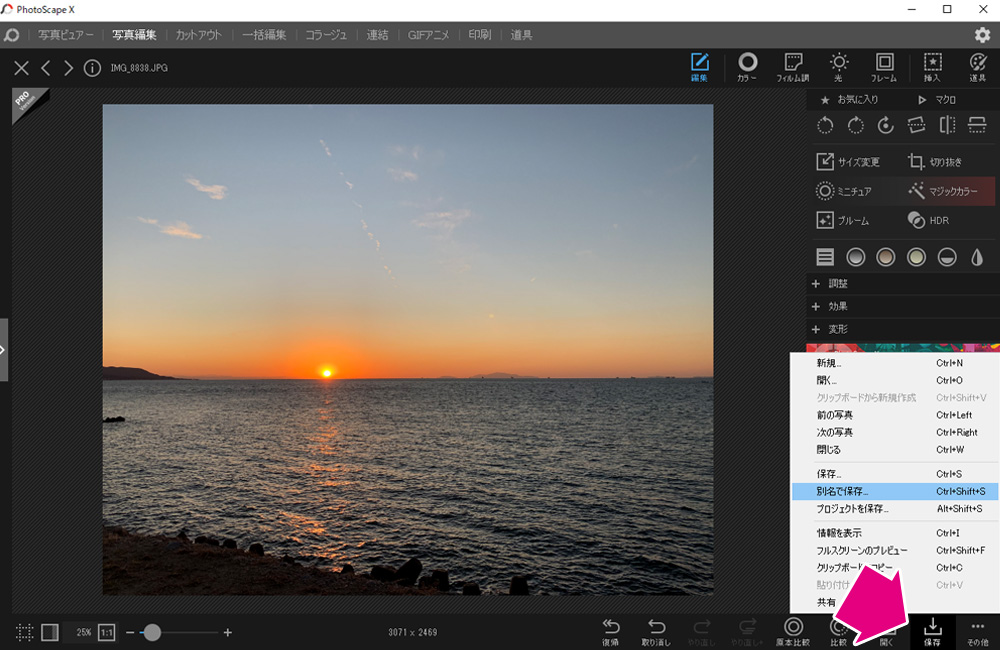Toggle the 原本比較 original compare button

[x=793, y=632]
